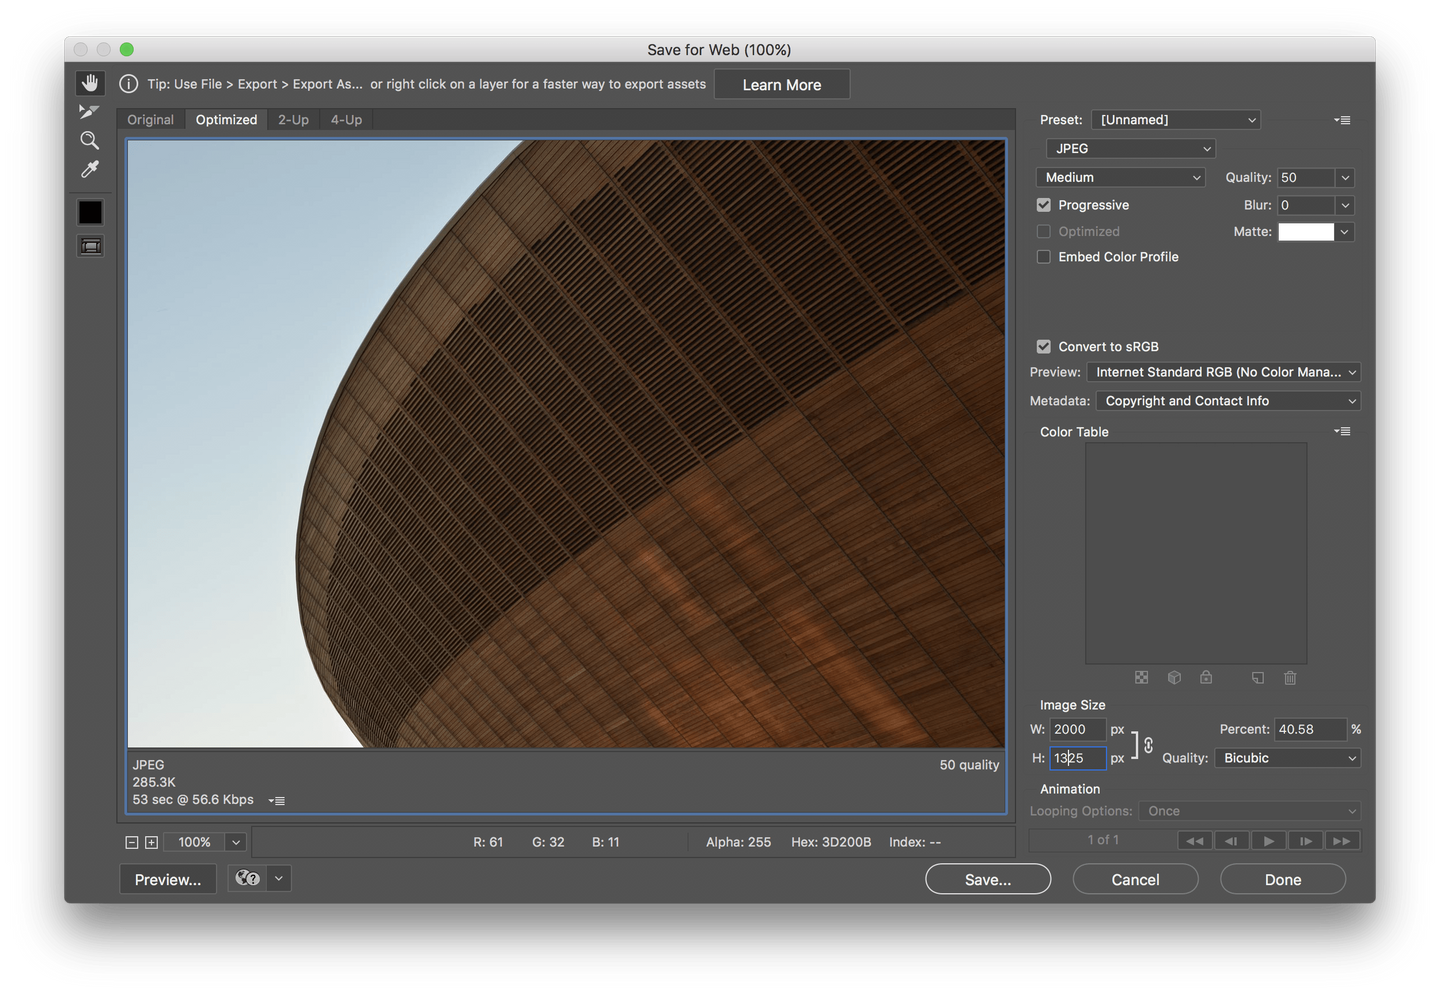Click the browser preview globe icon
This screenshot has width=1440, height=995.
248,878
